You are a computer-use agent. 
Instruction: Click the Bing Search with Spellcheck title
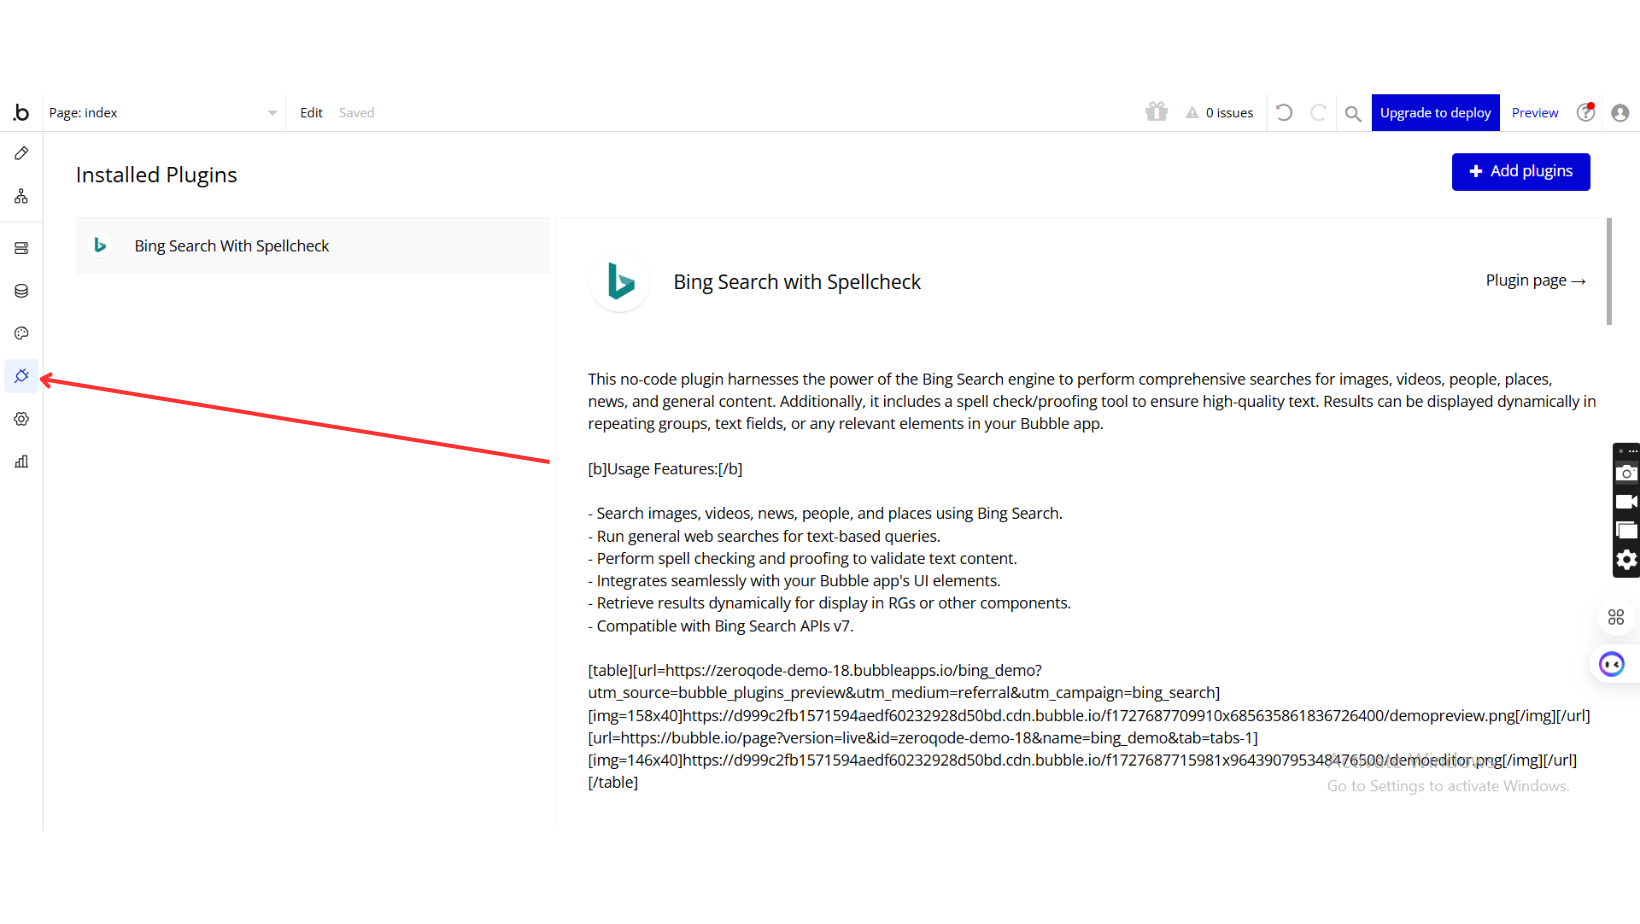click(x=797, y=282)
